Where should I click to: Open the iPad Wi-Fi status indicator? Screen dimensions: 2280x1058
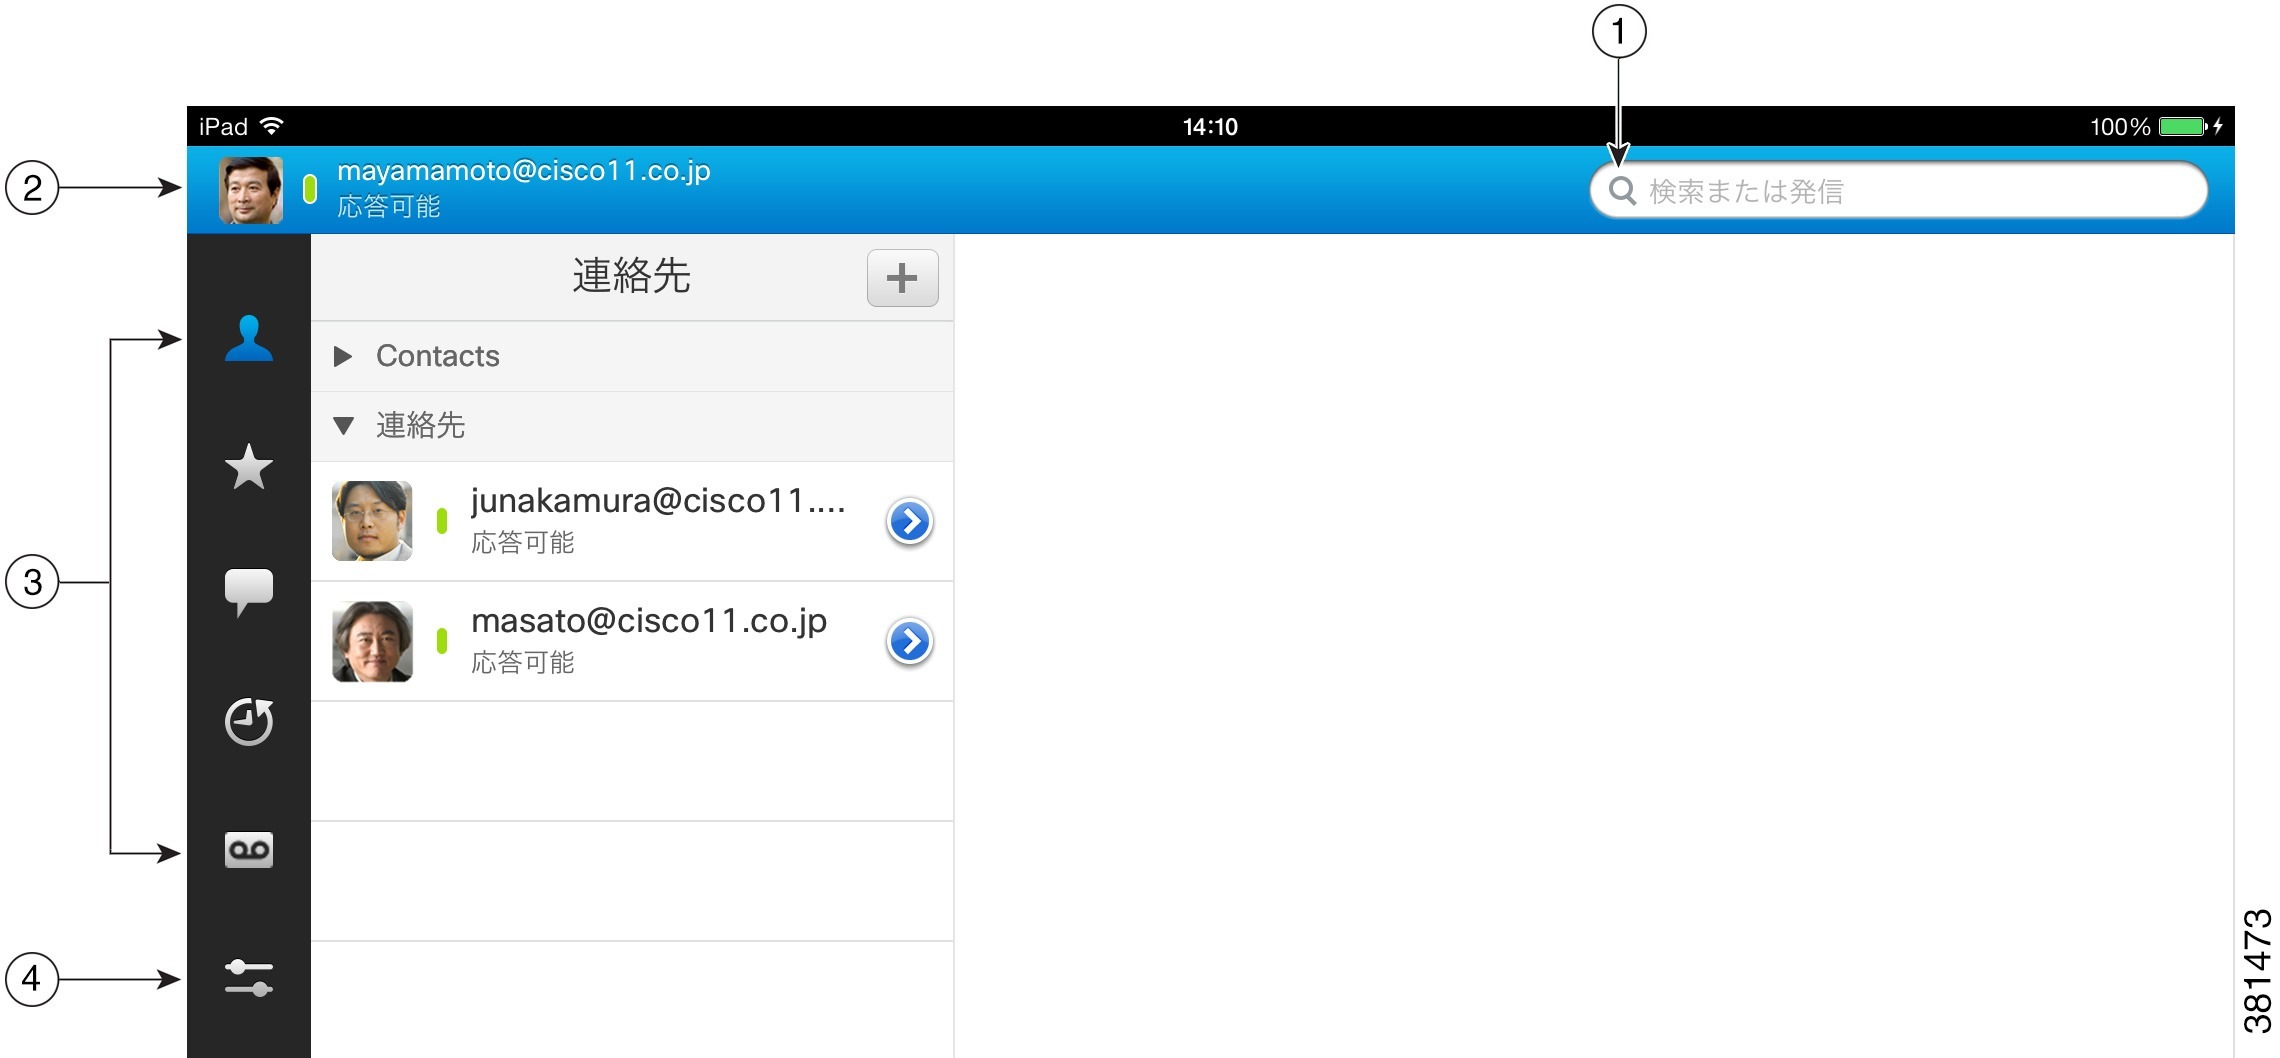click(271, 125)
